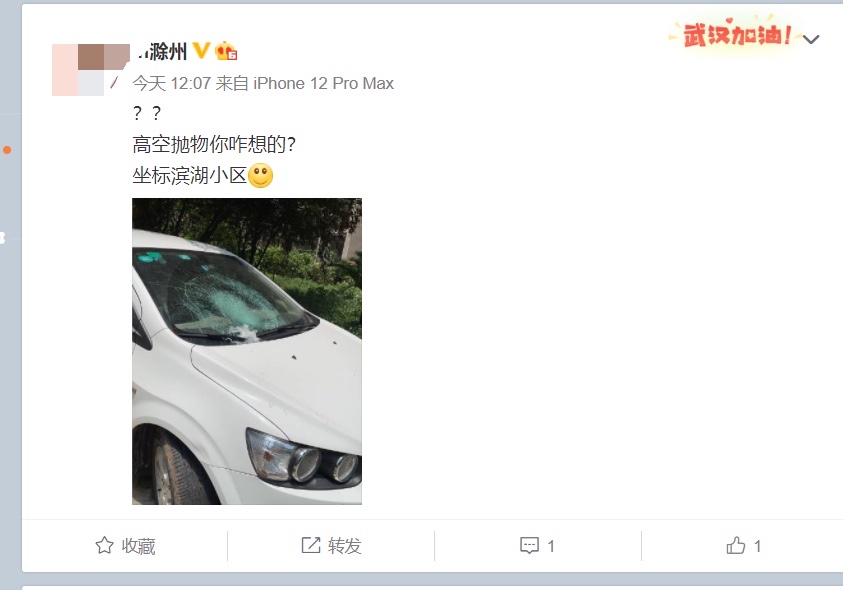Click the 转发 button label
Viewport: 843px width, 590px height.
tap(345, 546)
